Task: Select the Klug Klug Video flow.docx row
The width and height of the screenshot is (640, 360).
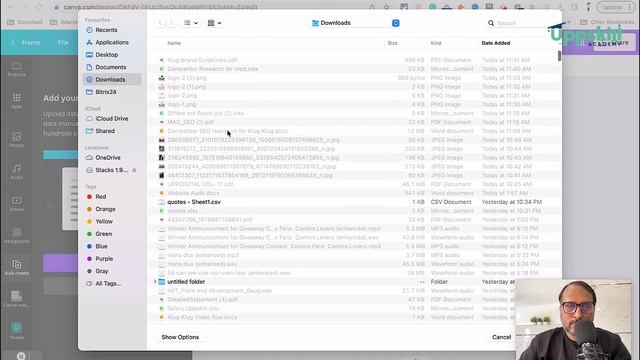Action: [354, 317]
